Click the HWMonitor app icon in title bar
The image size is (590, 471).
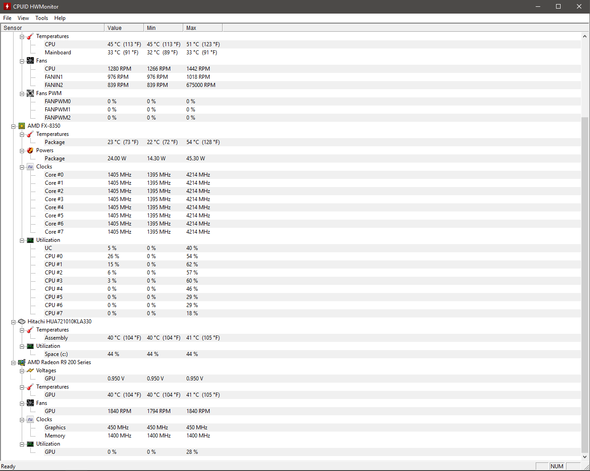coord(7,6)
